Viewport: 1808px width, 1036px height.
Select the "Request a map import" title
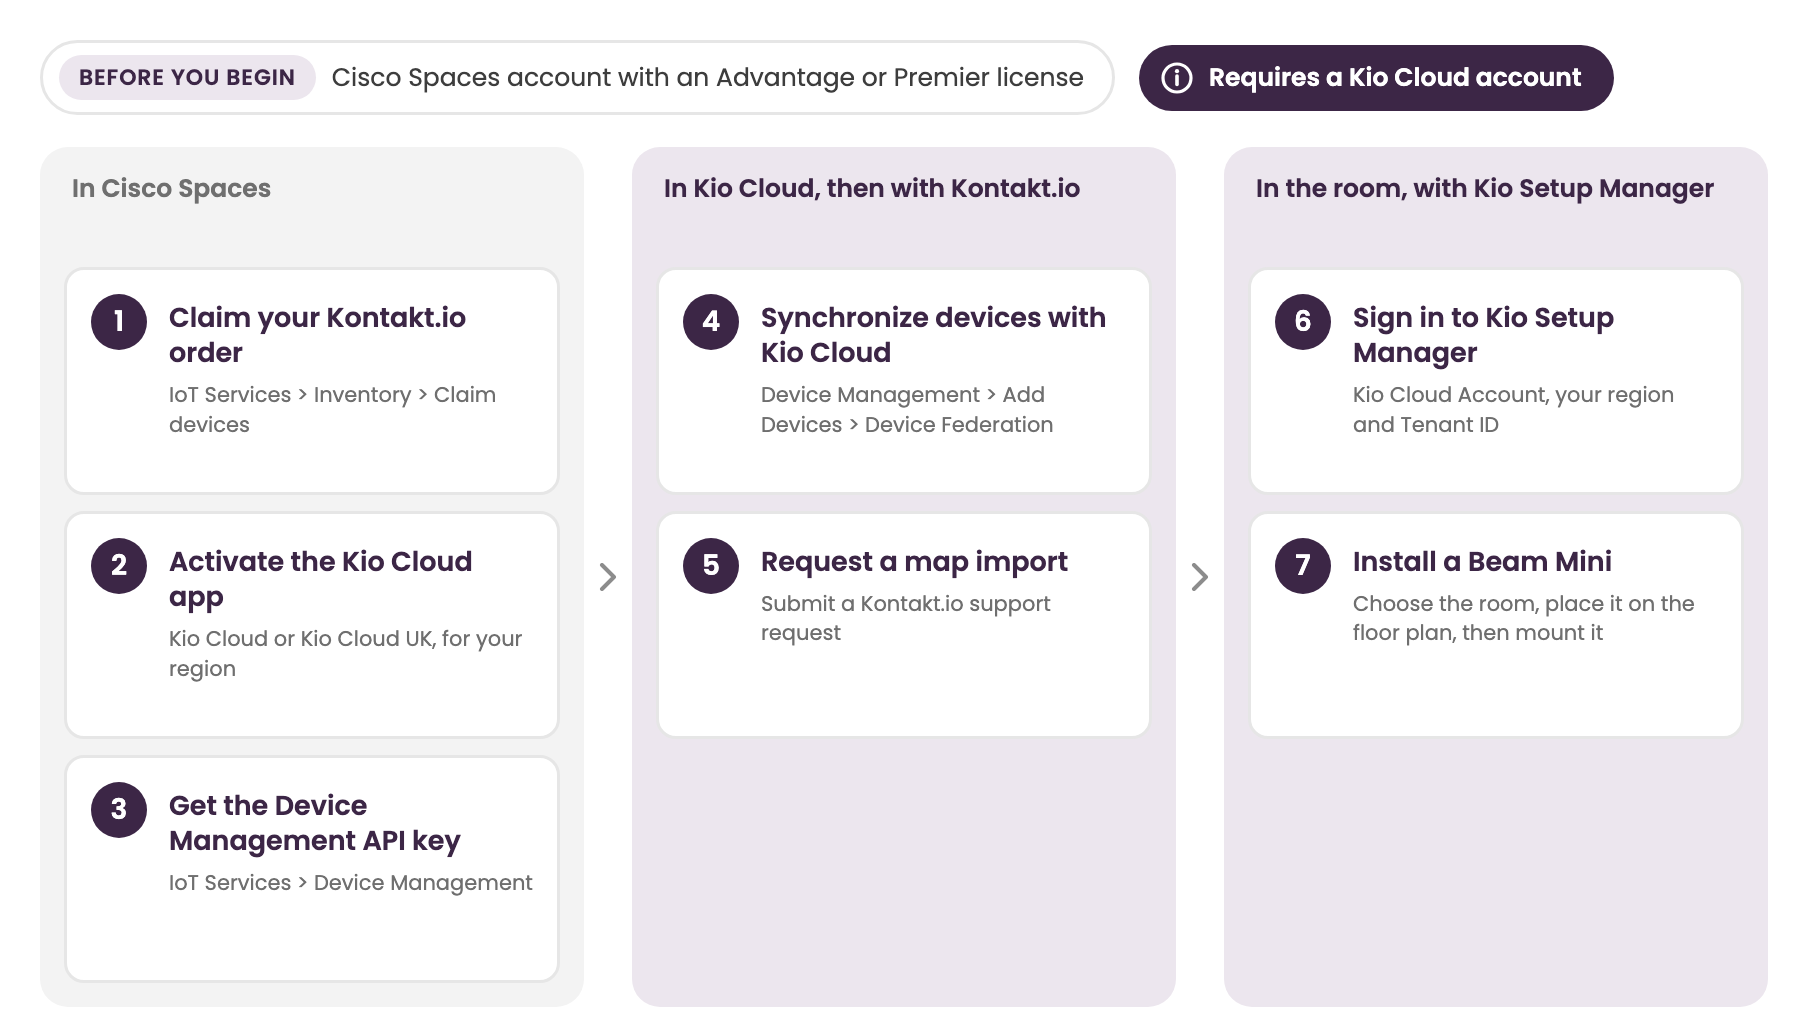914,562
